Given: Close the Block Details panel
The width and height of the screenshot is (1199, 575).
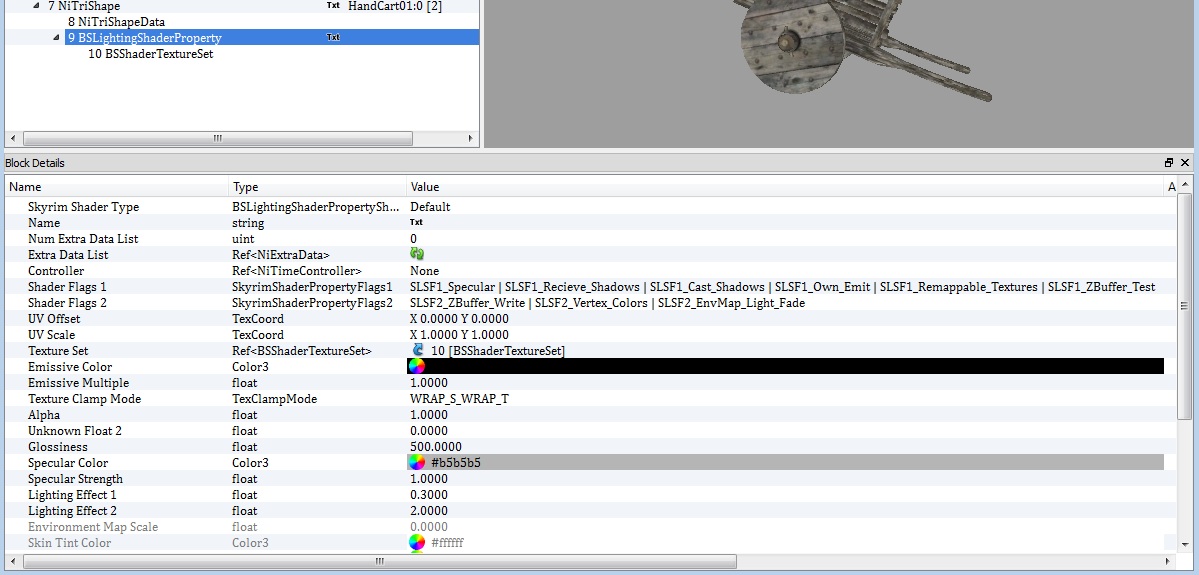Looking at the screenshot, I should click(x=1185, y=163).
